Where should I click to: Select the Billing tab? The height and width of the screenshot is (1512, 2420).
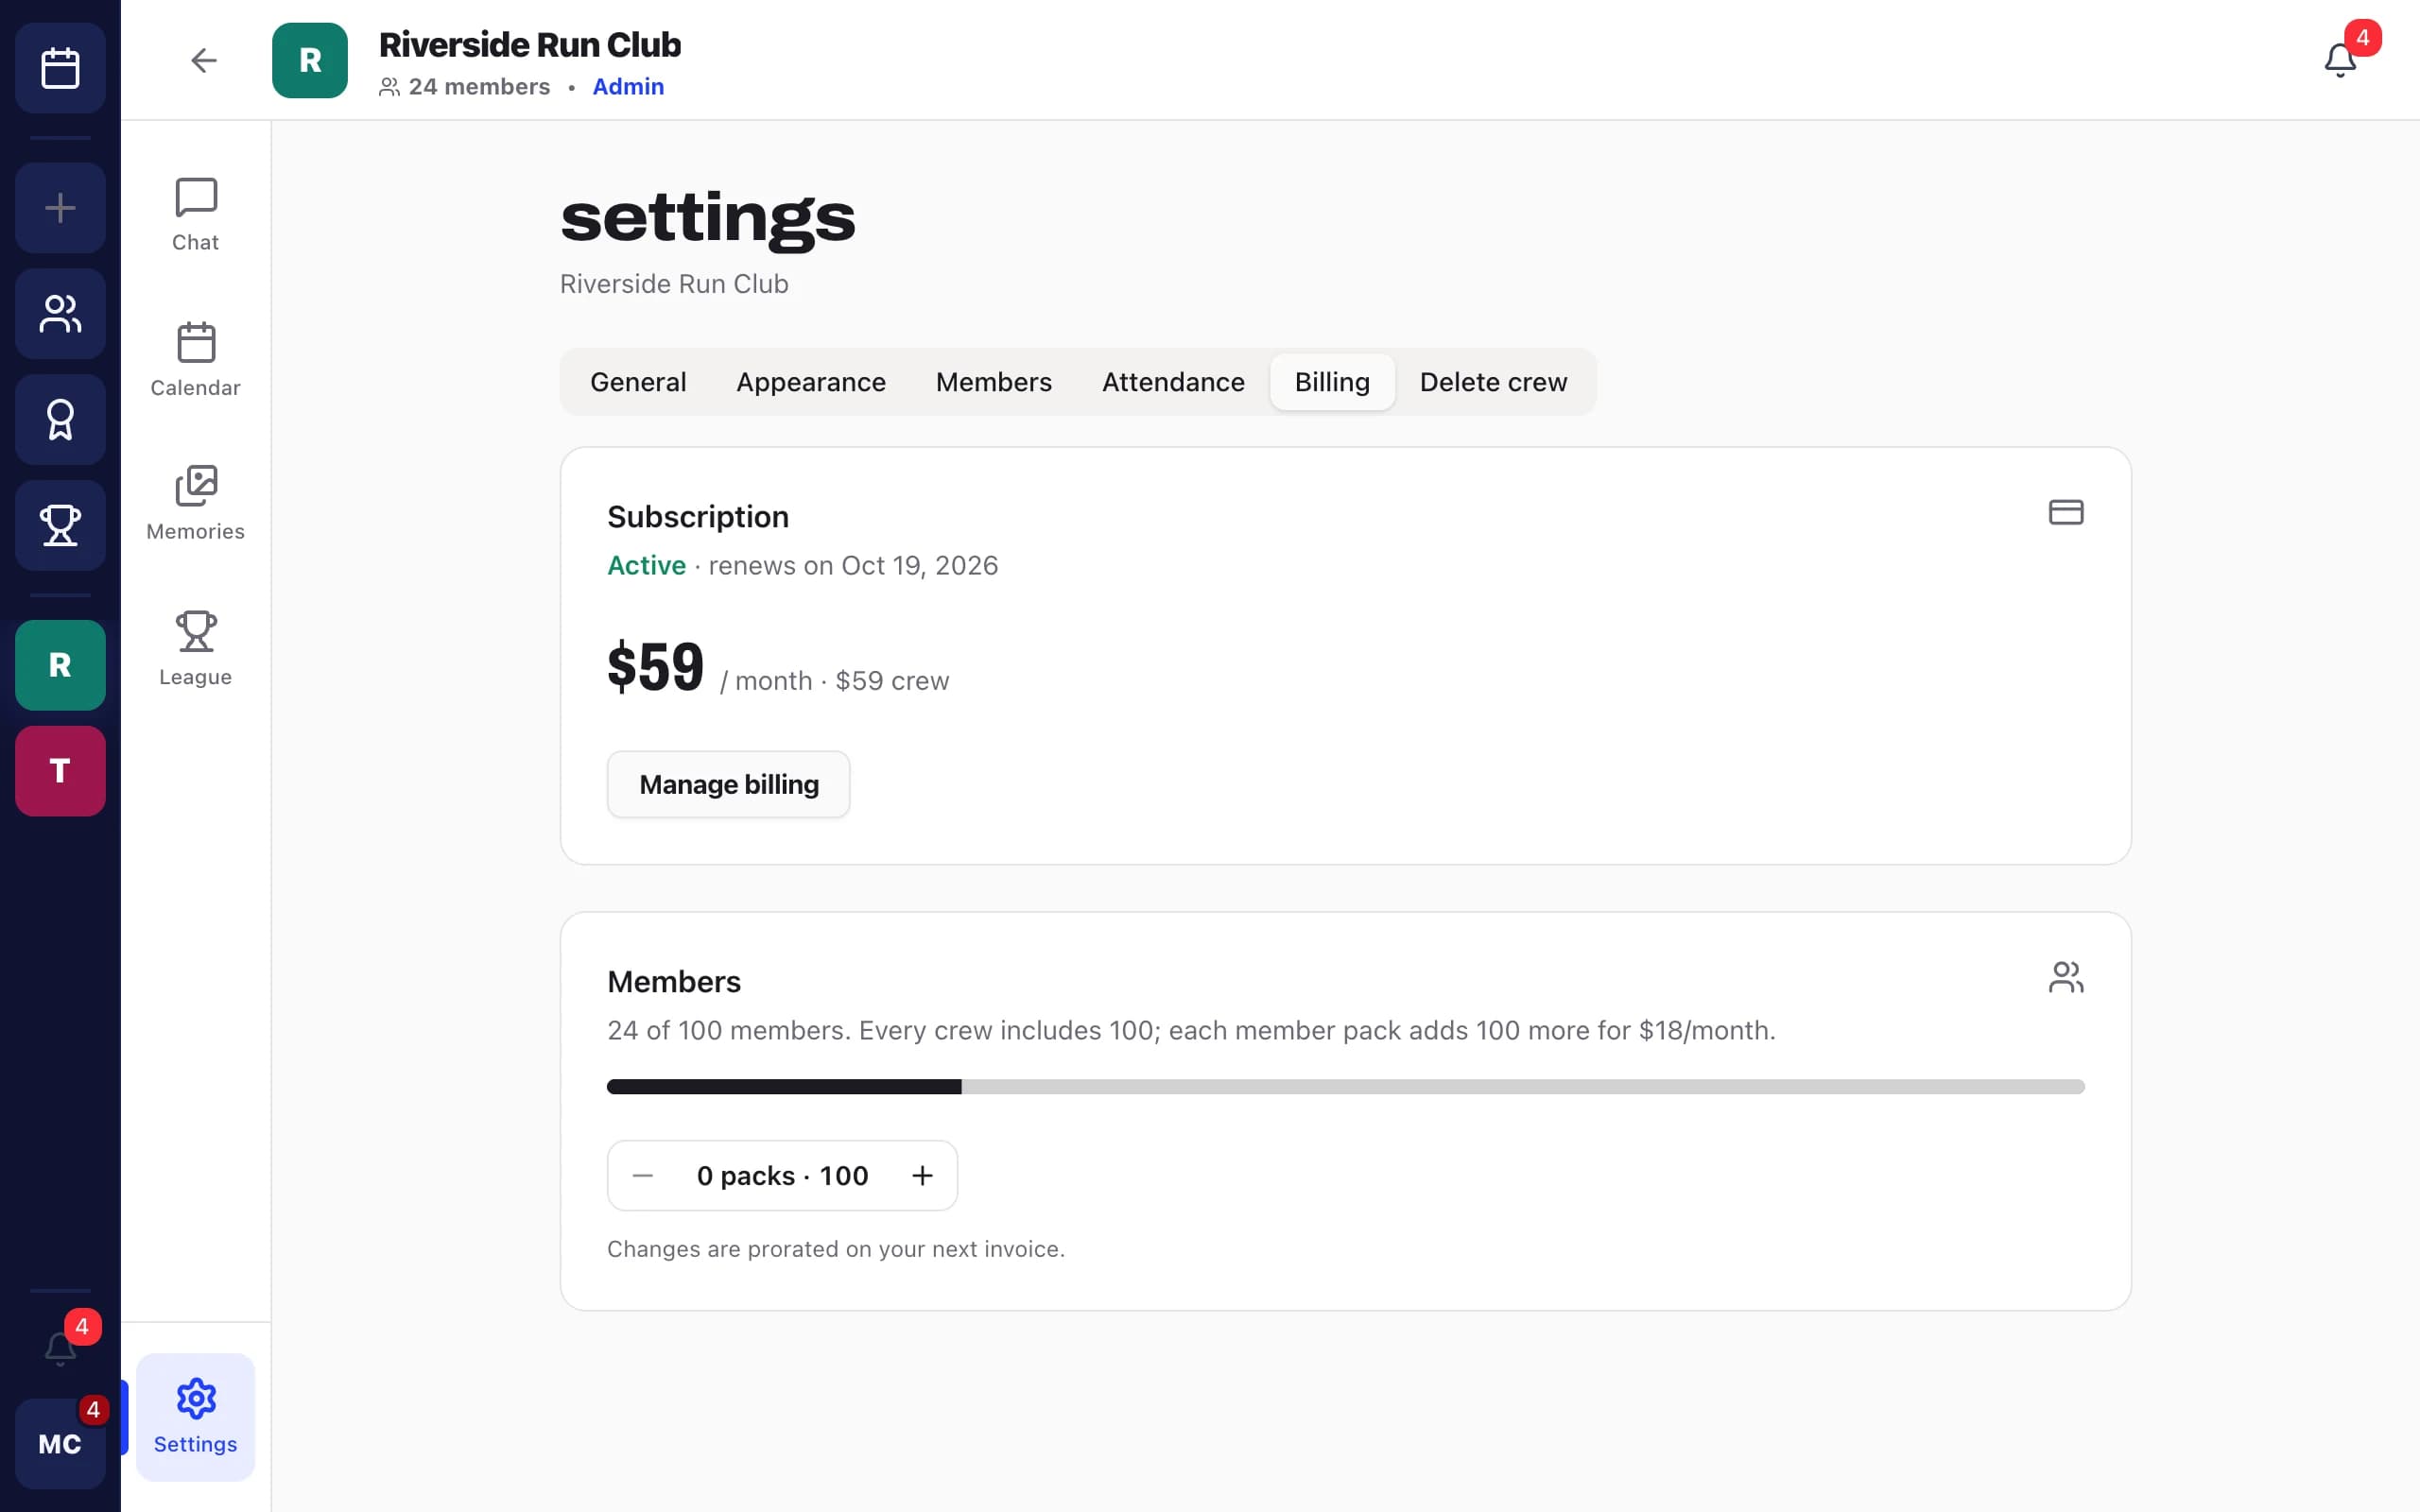[1332, 382]
